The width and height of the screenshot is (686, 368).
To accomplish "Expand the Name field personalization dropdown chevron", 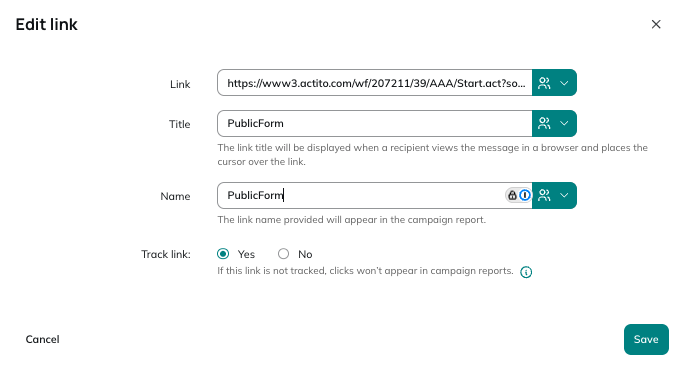I will pyautogui.click(x=564, y=195).
